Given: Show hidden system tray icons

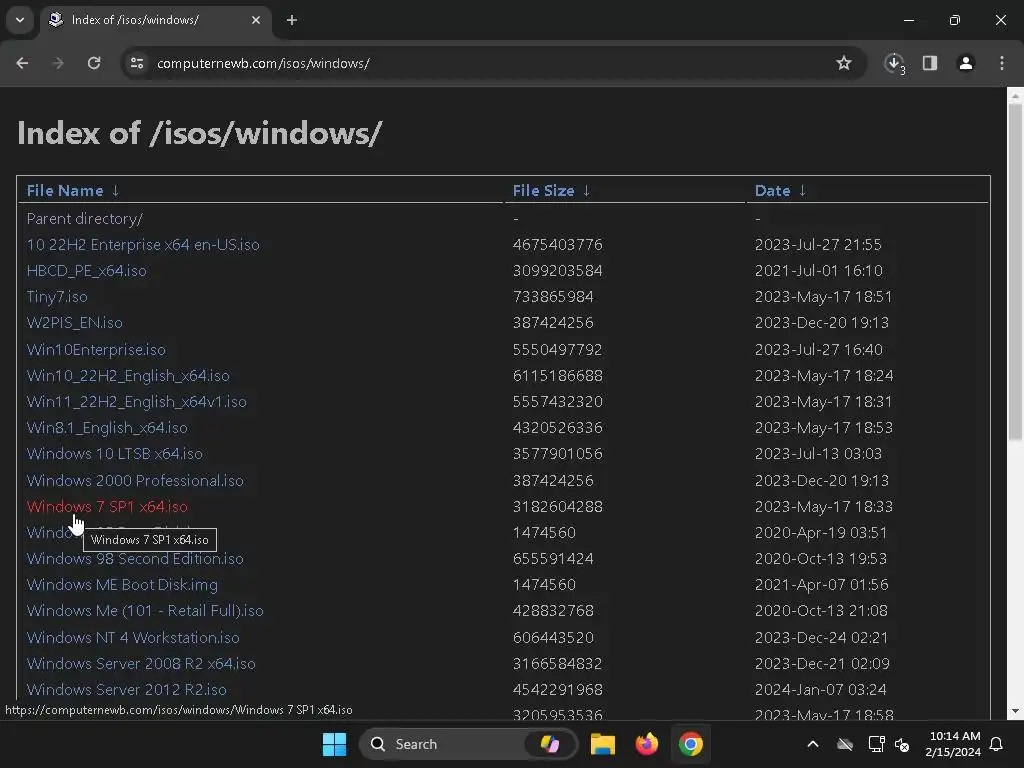Looking at the screenshot, I should pos(813,744).
